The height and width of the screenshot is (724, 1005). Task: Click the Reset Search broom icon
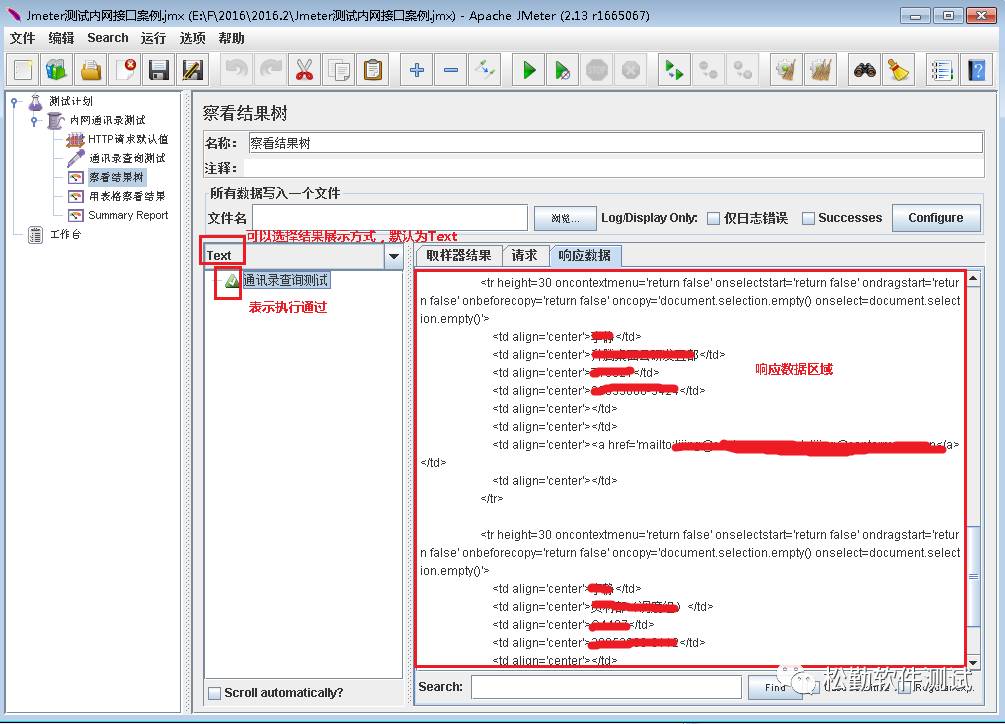click(x=899, y=70)
